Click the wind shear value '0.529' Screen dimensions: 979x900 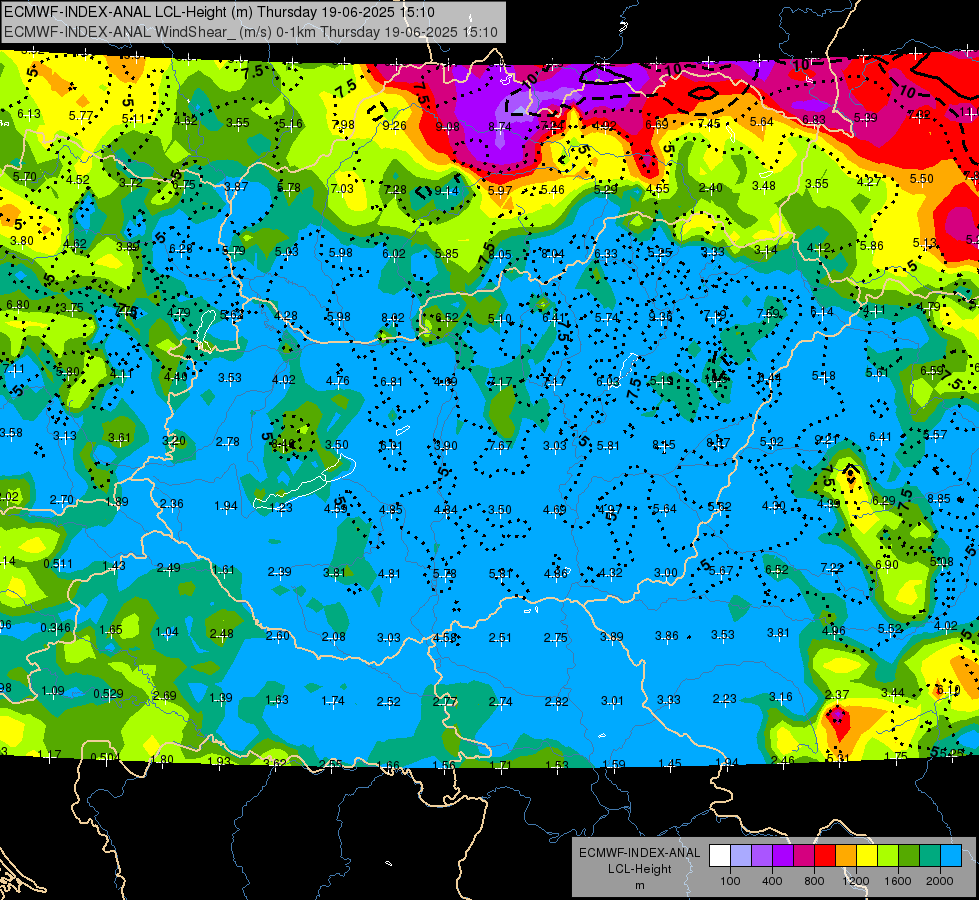point(108,693)
